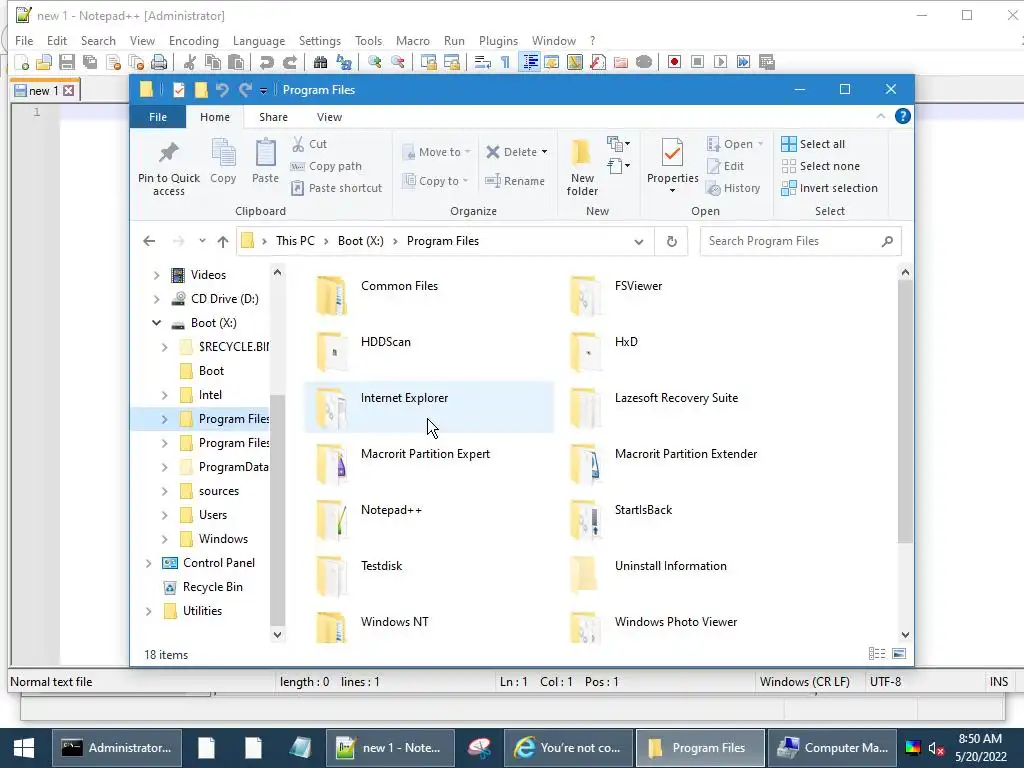1024x768 pixels.
Task: Close the new 1 tab in Notepad++
Action: pyautogui.click(x=69, y=91)
